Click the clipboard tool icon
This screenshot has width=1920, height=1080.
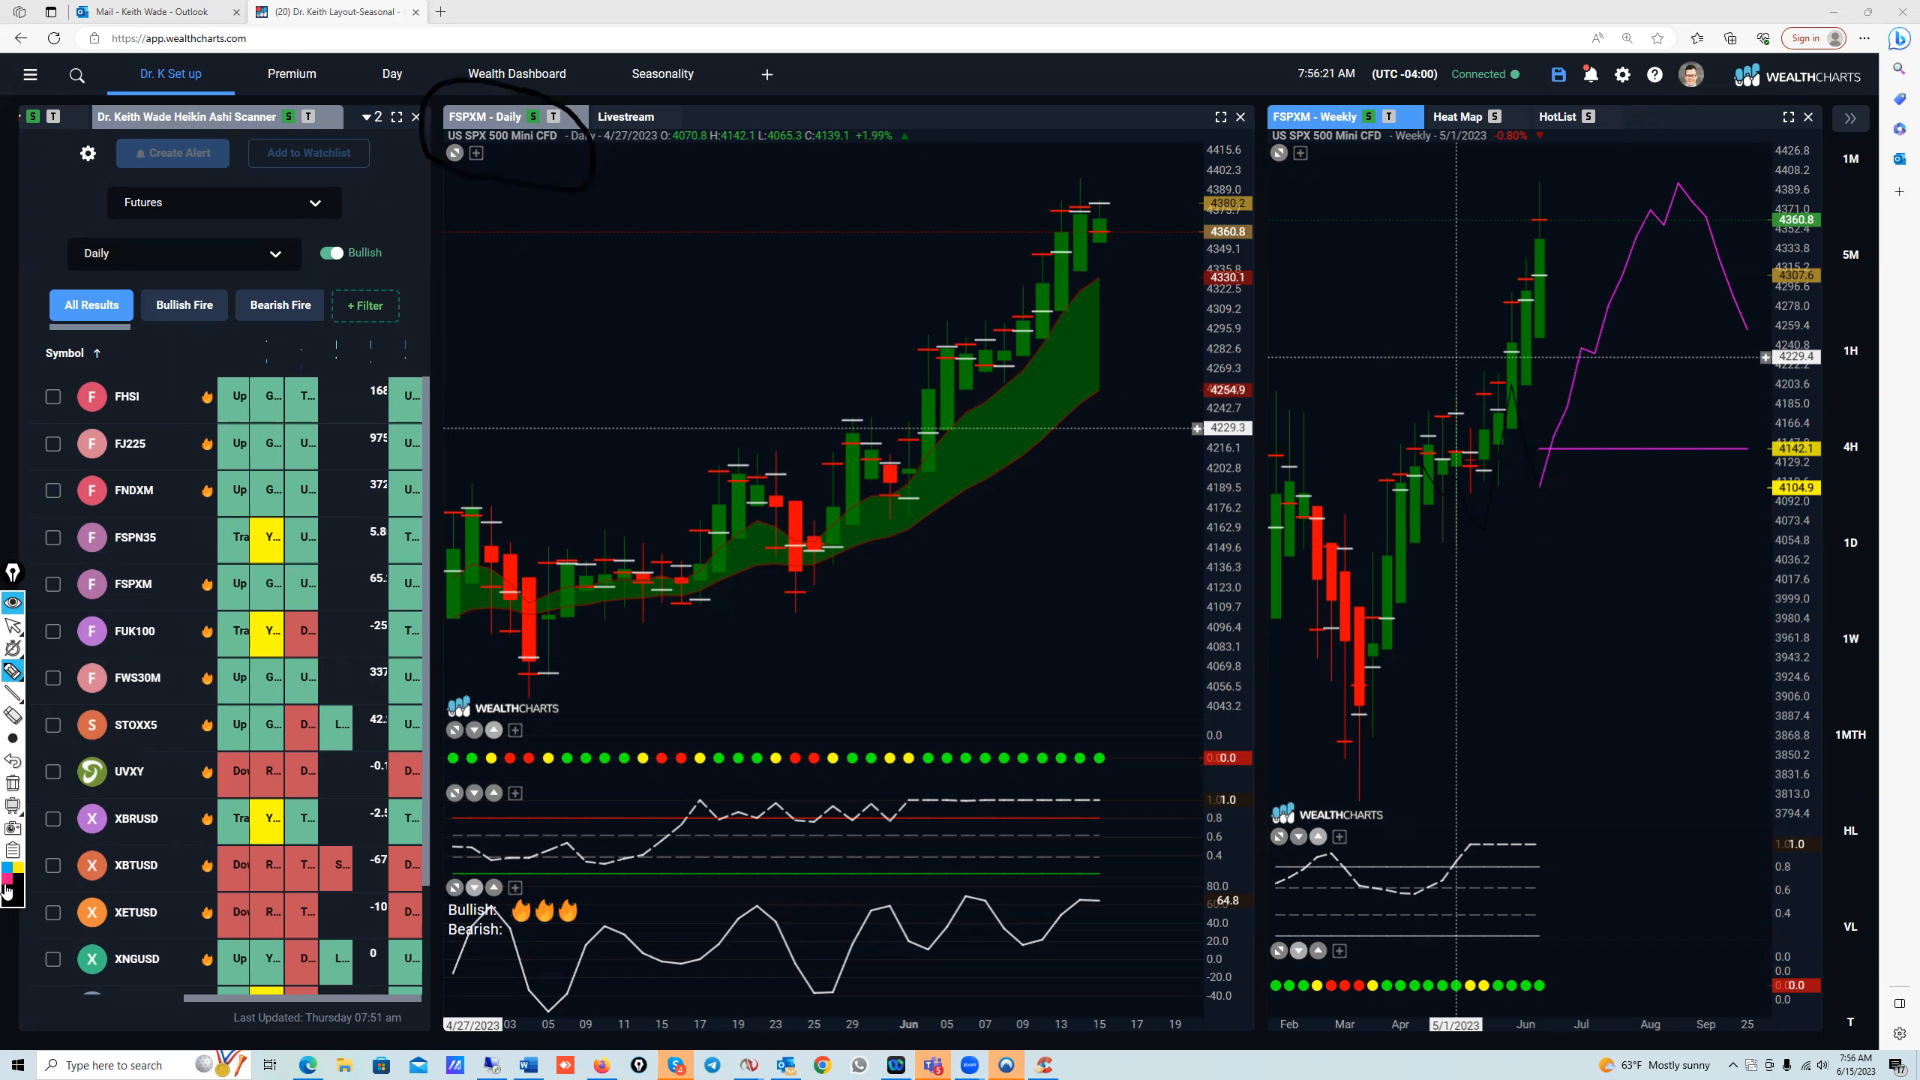coord(13,850)
